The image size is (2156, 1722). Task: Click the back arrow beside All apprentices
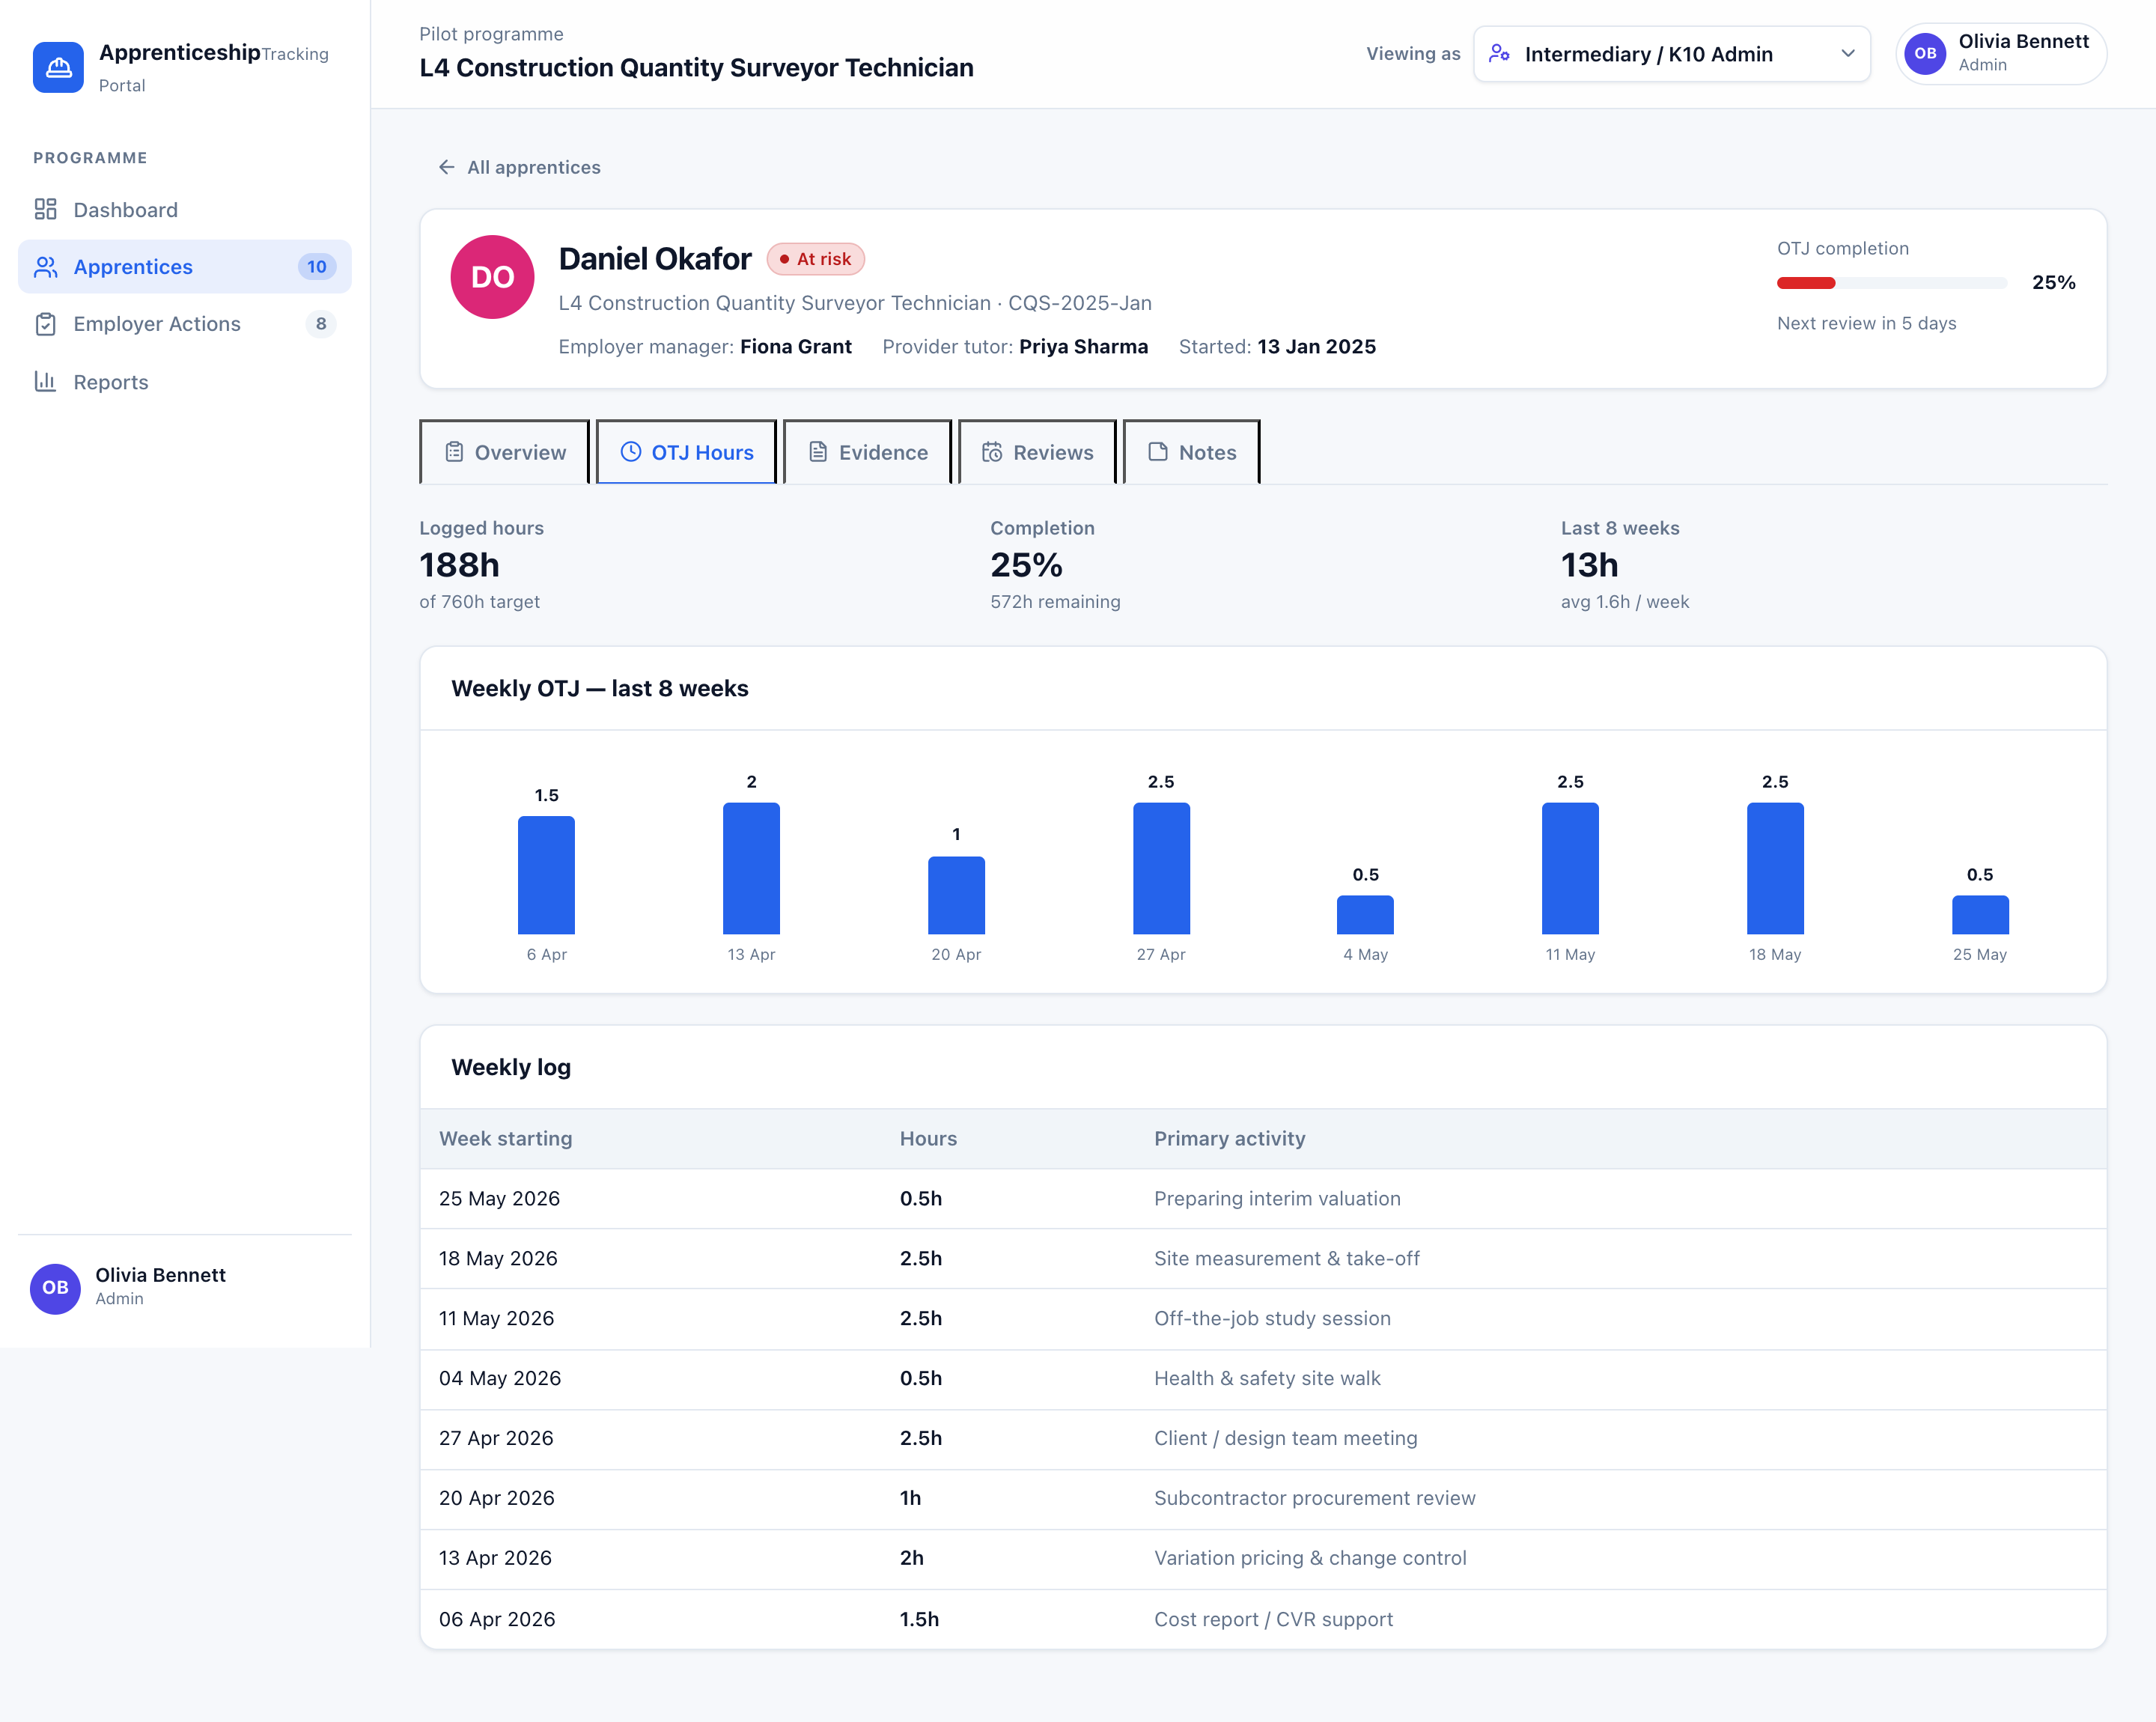(x=447, y=167)
